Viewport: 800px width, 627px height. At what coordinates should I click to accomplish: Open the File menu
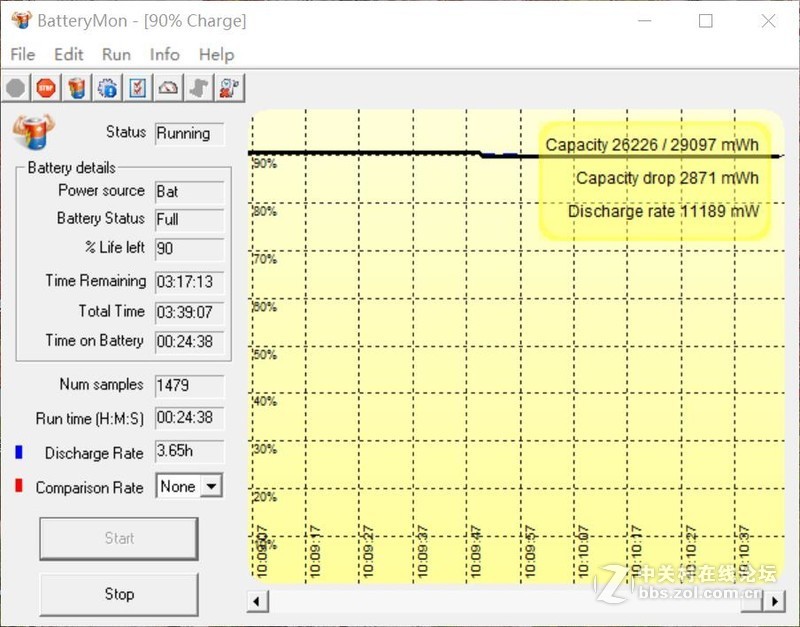(x=22, y=54)
